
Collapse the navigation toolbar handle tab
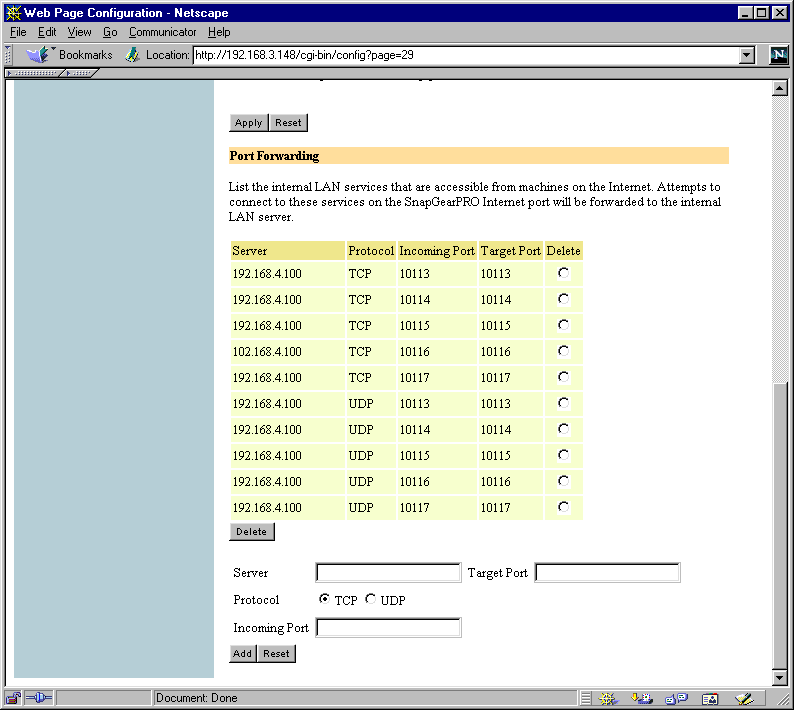point(34,73)
